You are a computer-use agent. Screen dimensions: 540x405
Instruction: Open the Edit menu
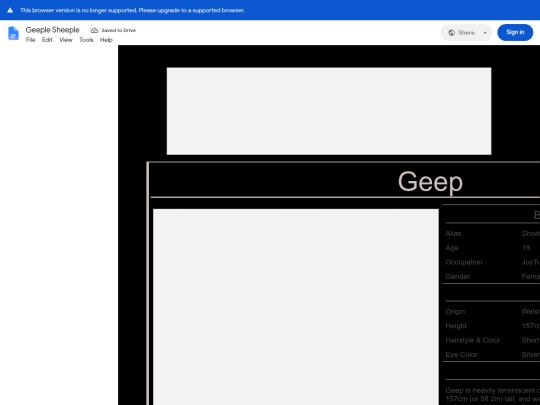point(47,40)
